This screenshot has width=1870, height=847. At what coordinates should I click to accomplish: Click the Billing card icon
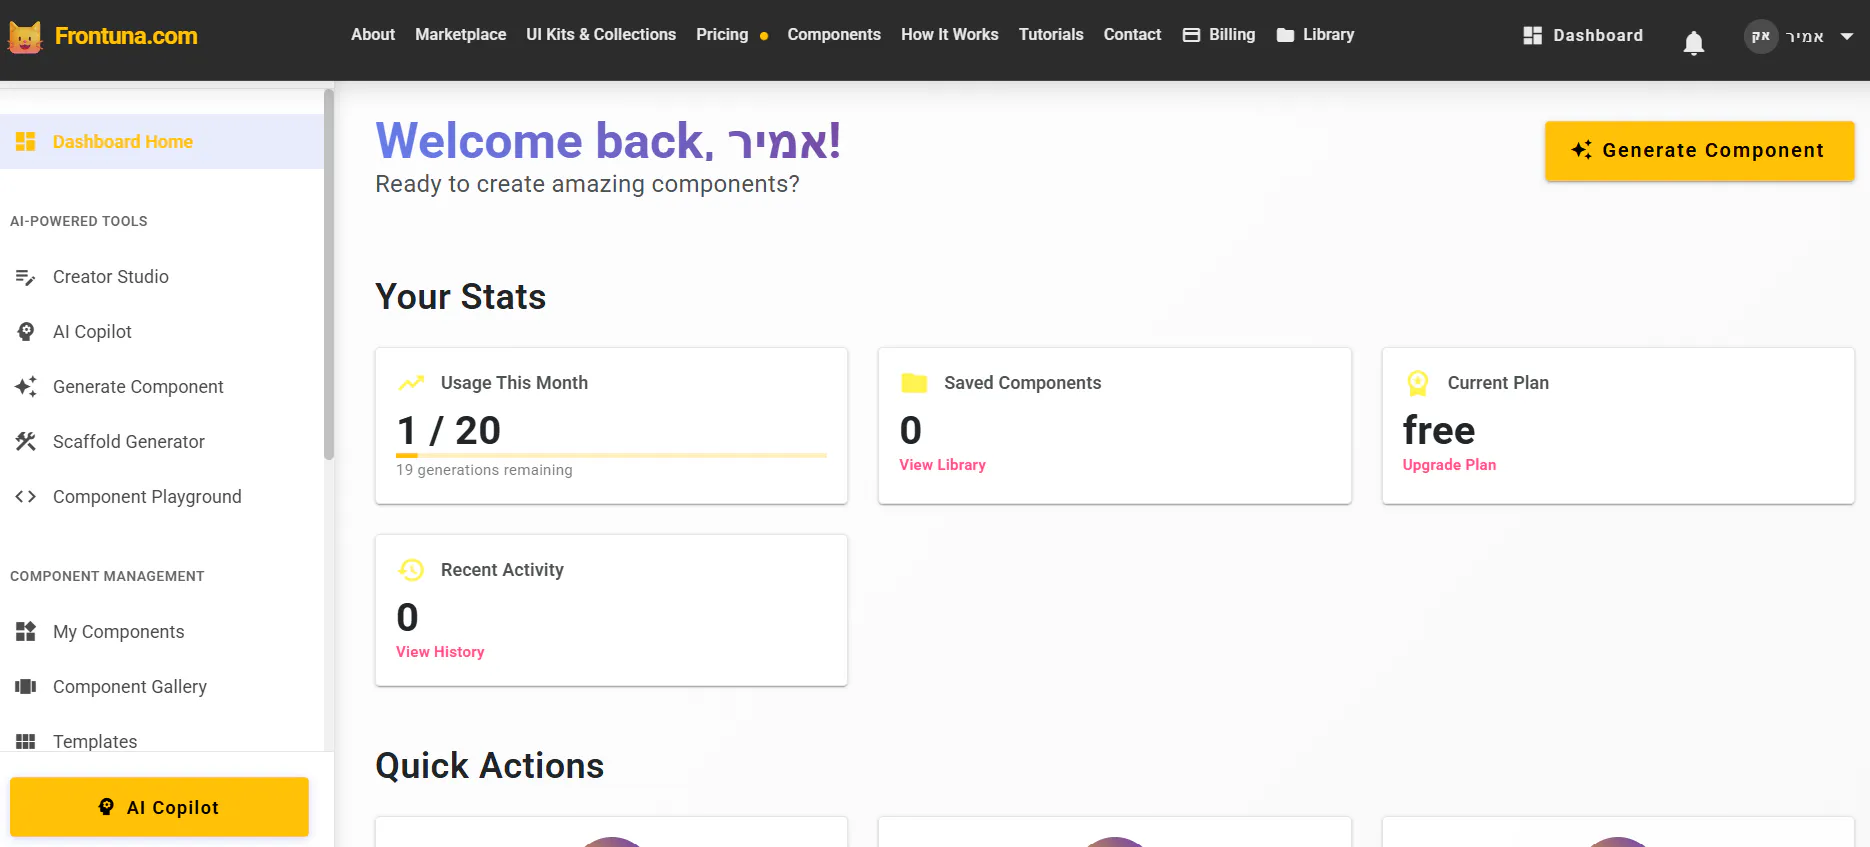(1191, 35)
